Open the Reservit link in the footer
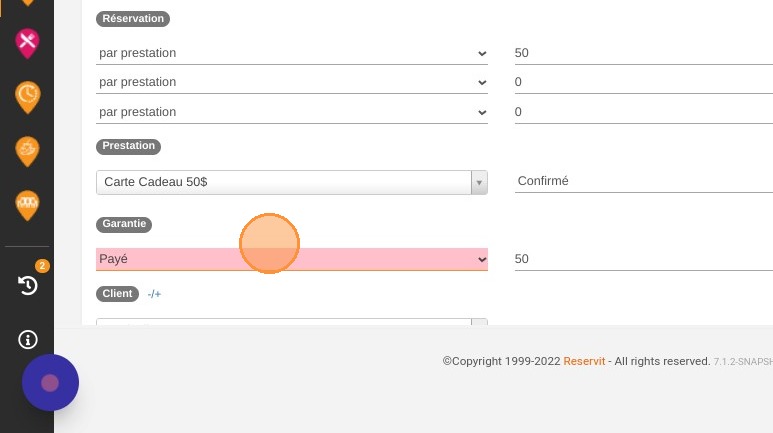The image size is (773, 433). [584, 361]
